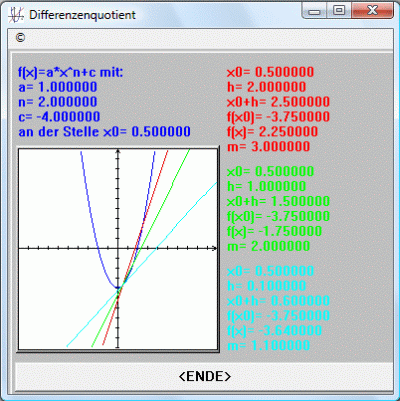Select the blue value 'a= 1.000000'
The image size is (400, 401).
point(57,87)
